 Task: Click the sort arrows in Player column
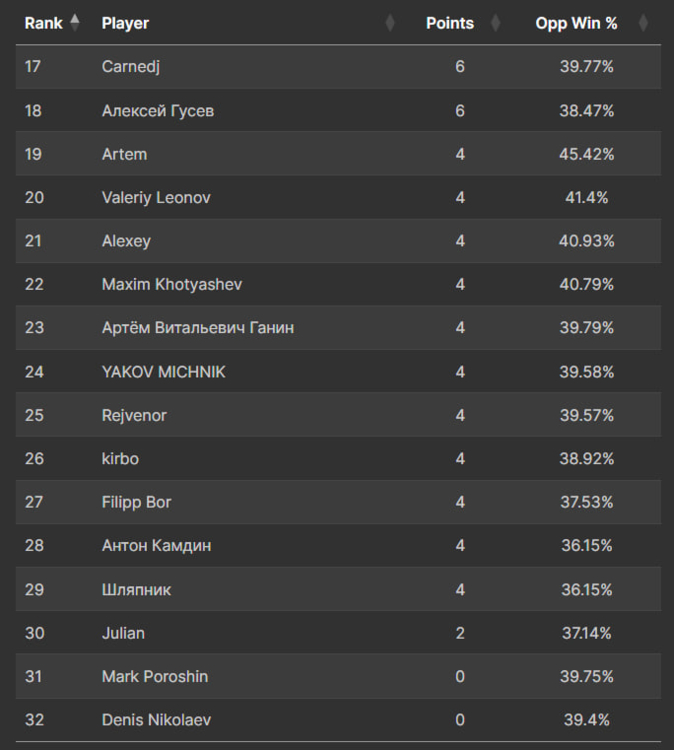tap(390, 23)
